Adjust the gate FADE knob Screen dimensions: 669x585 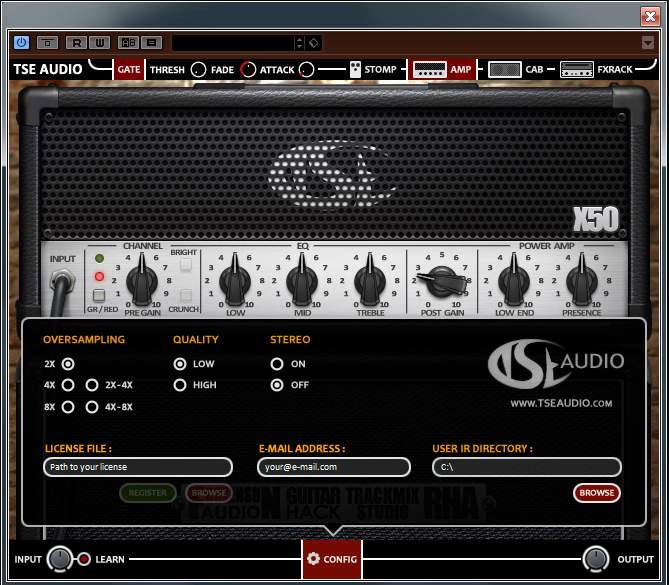tap(248, 70)
